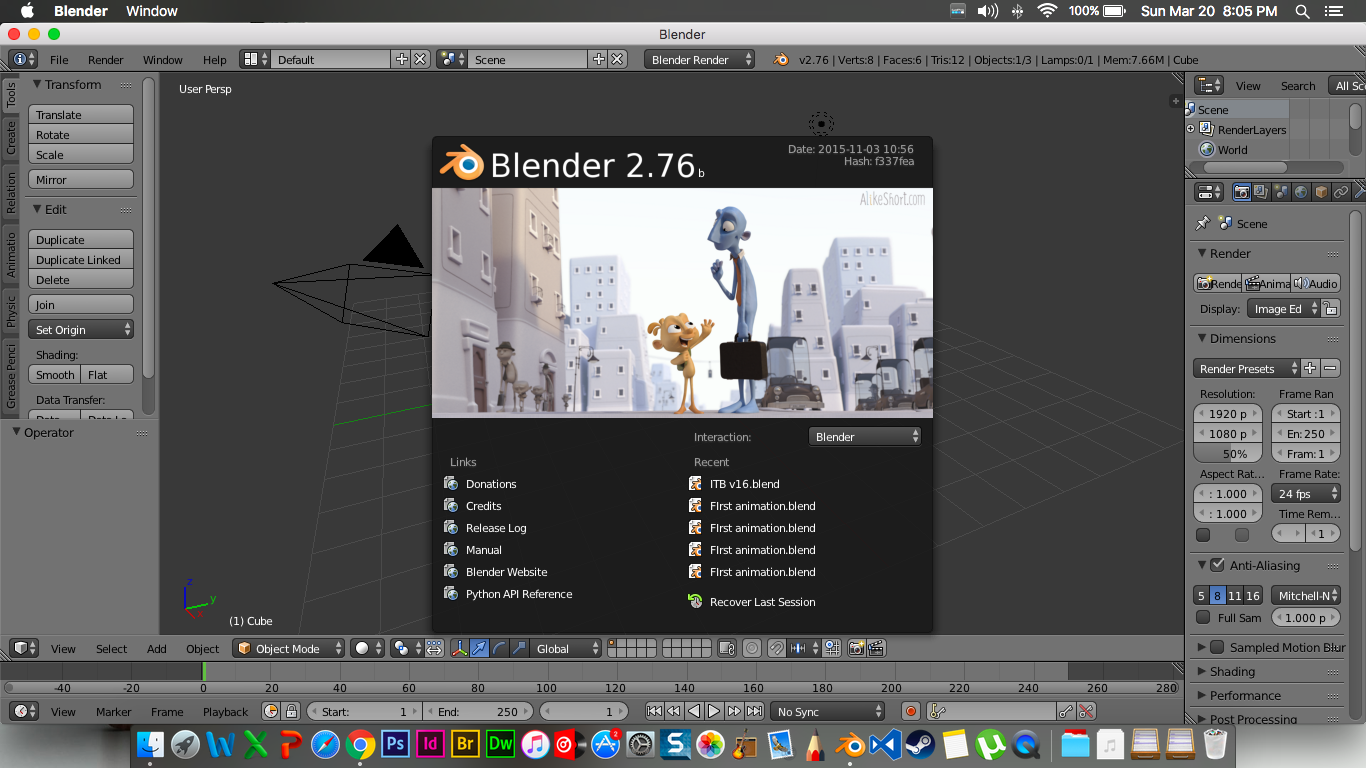Open Object properties using the cube icon
The image size is (1366, 768).
(x=1320, y=190)
